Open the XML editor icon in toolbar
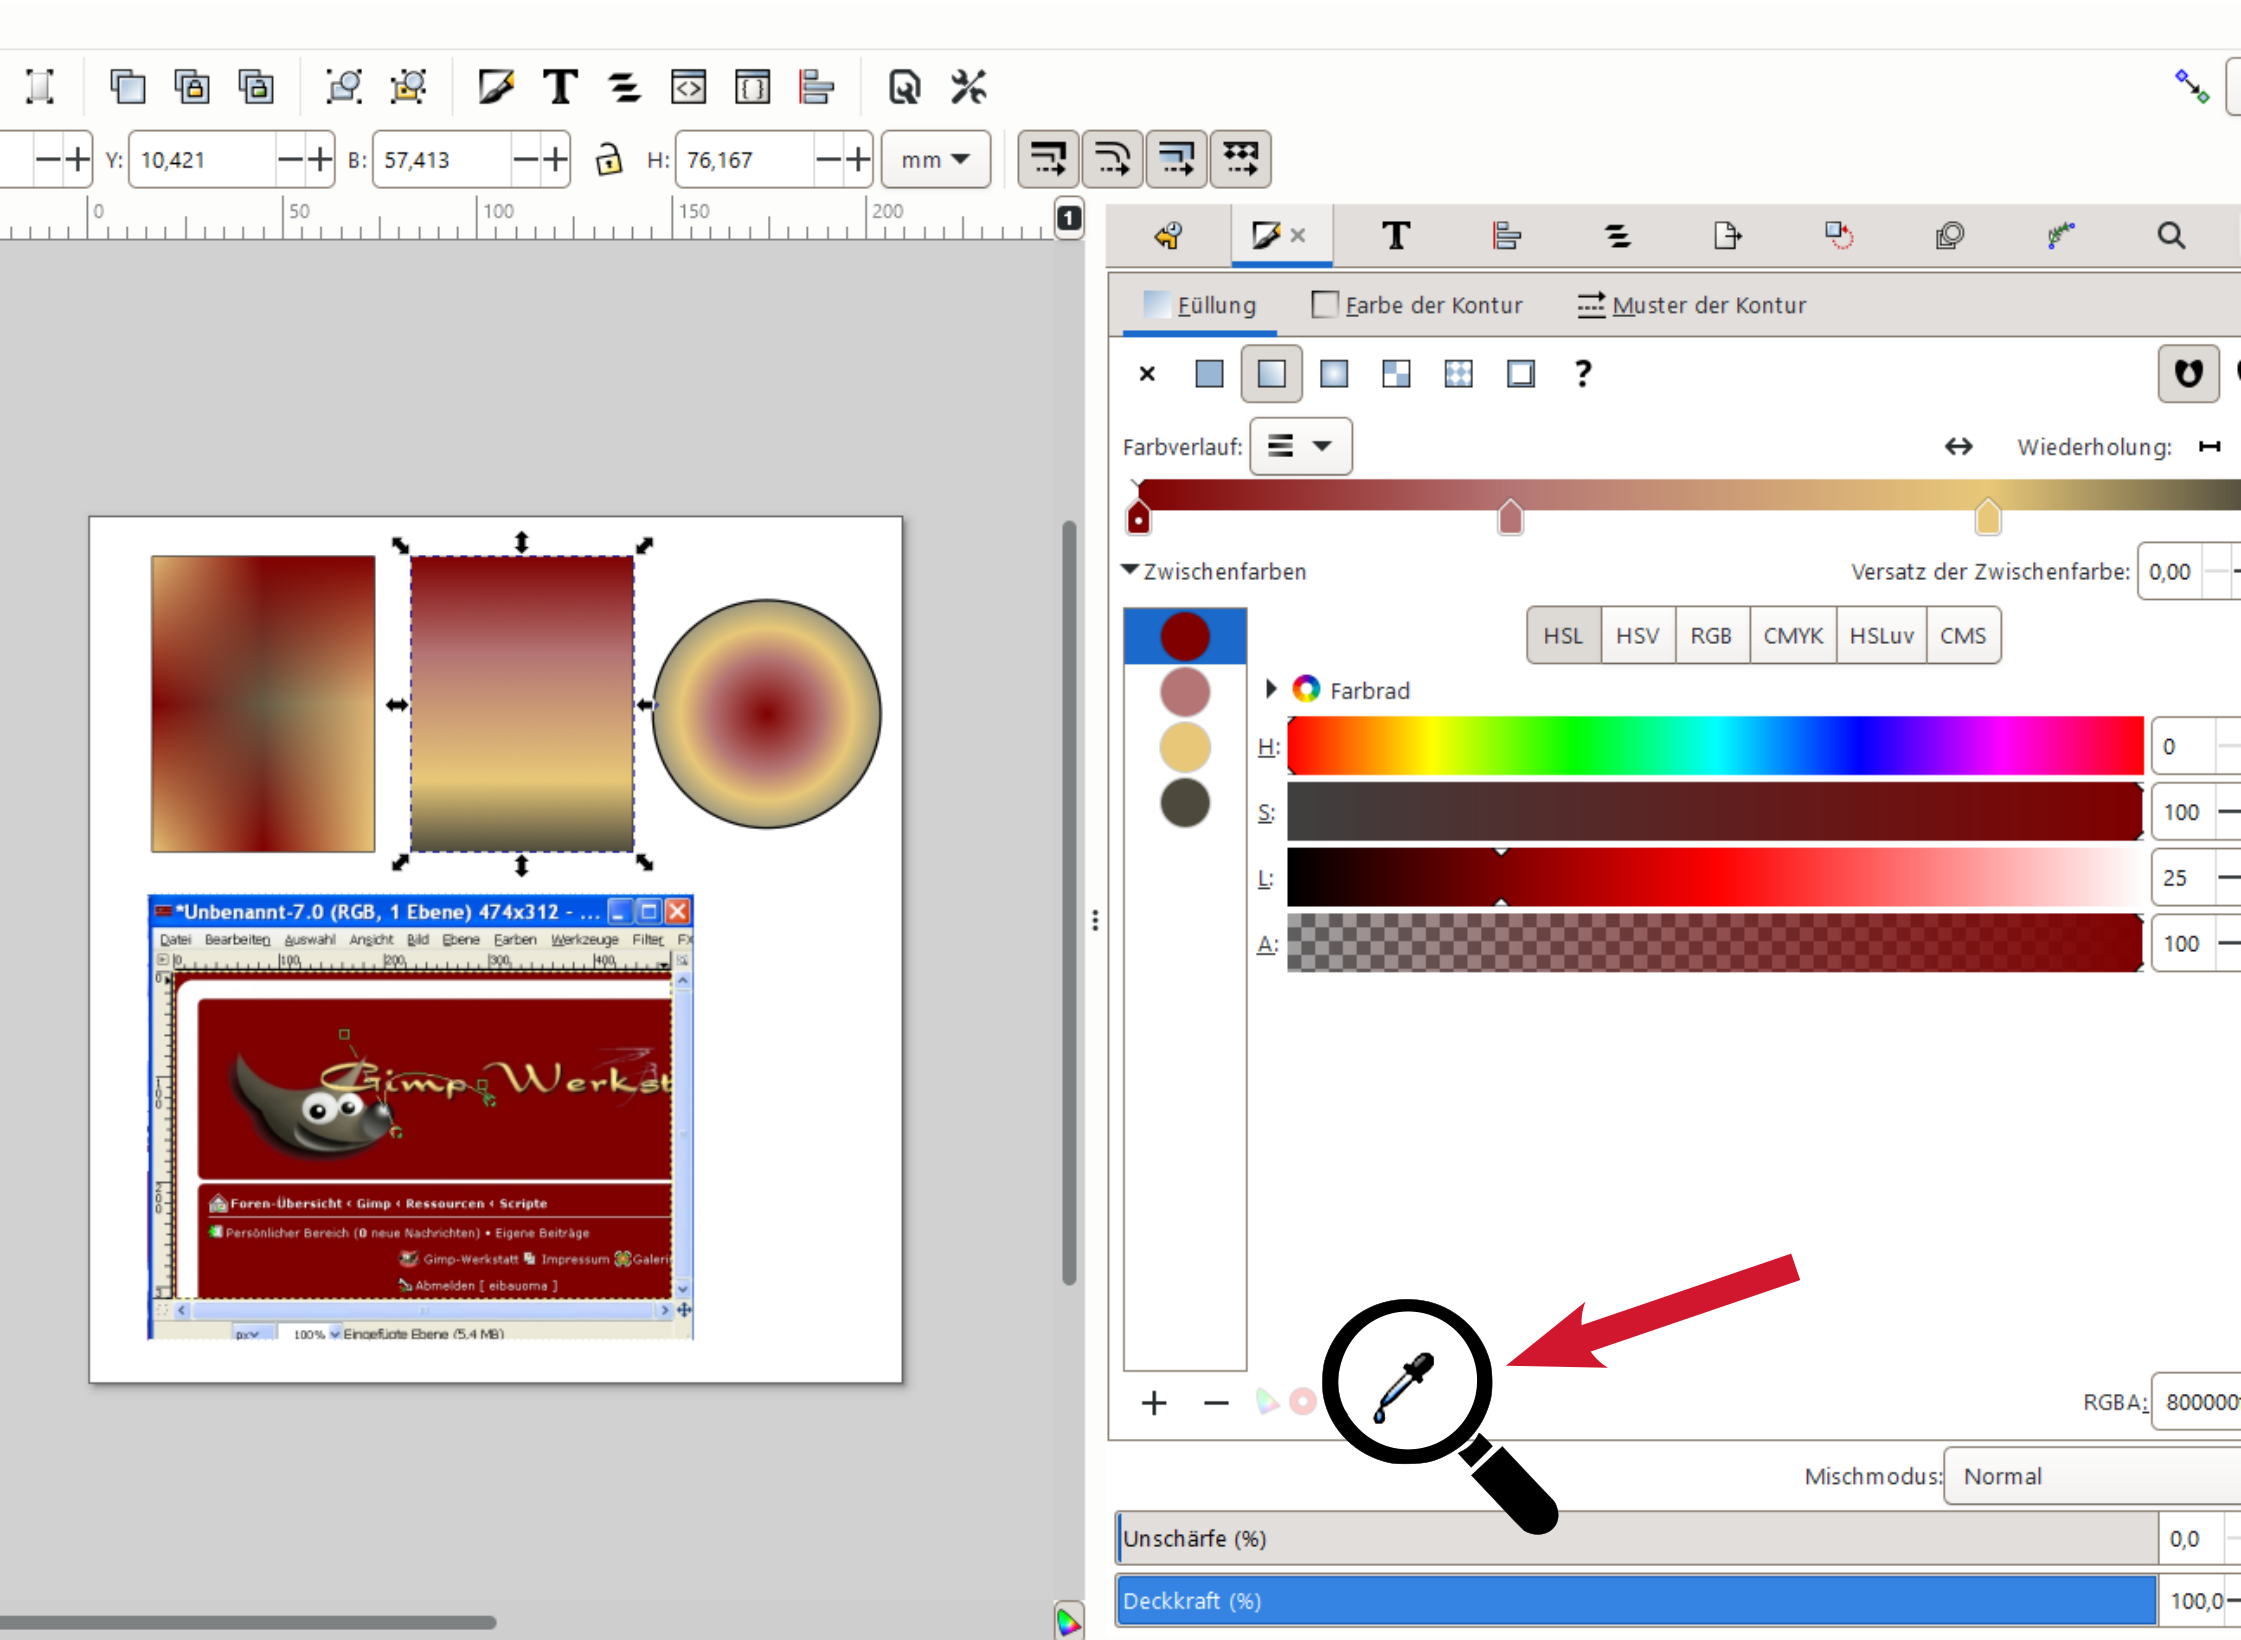The image size is (2241, 1640). coord(688,87)
